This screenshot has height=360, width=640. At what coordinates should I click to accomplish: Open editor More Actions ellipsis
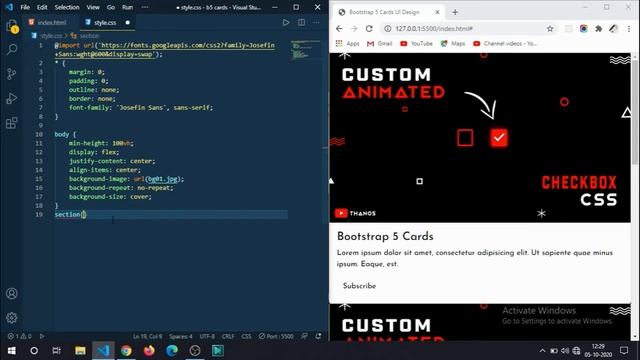tap(316, 22)
